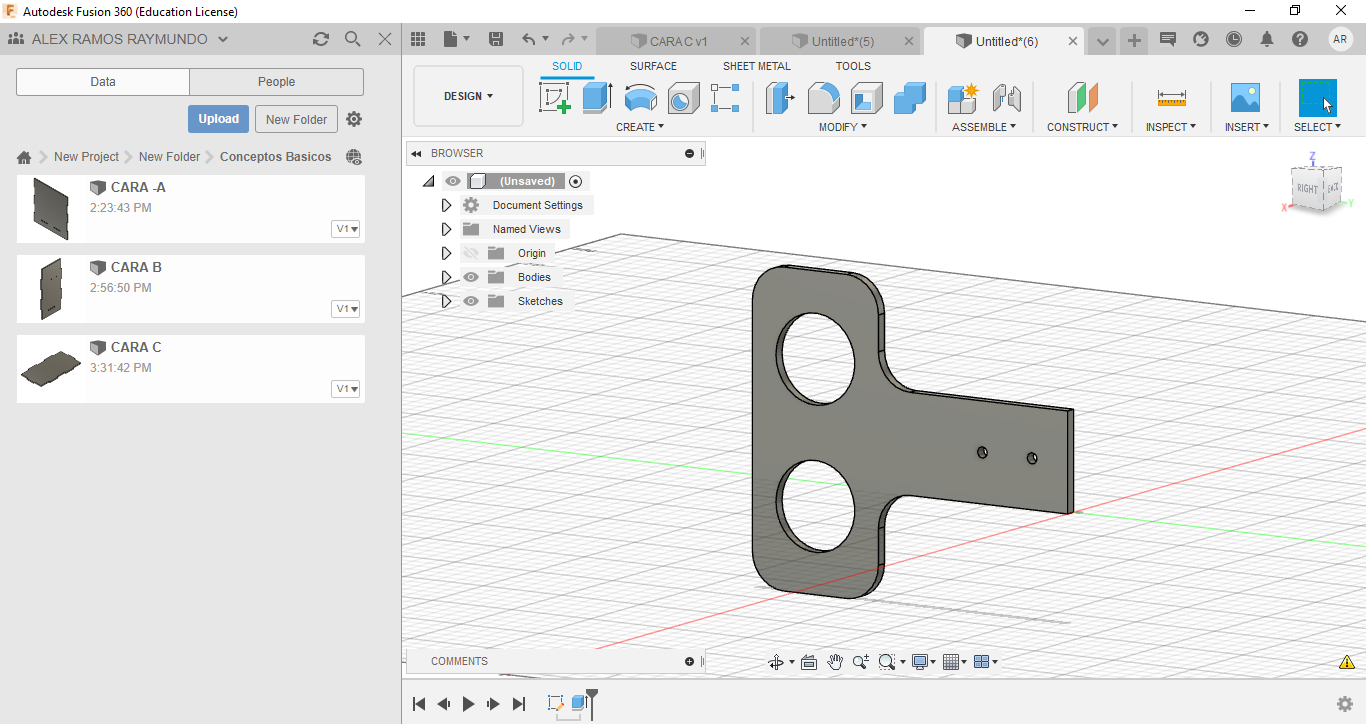Click the New Folder button

click(x=296, y=119)
